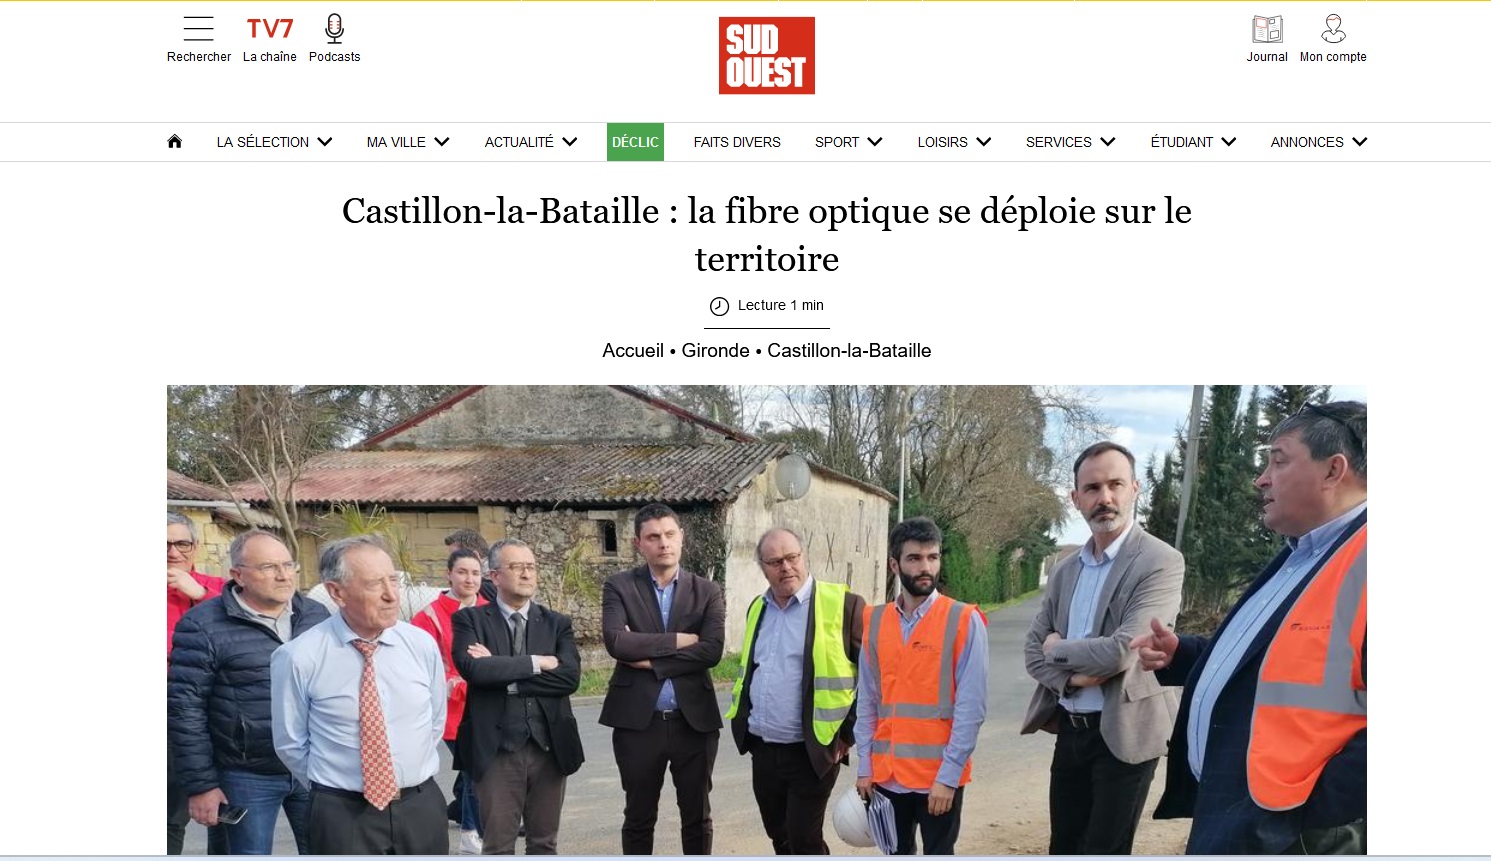Expand the LOISIRS dropdown menu
This screenshot has width=1491, height=861.
pos(955,142)
